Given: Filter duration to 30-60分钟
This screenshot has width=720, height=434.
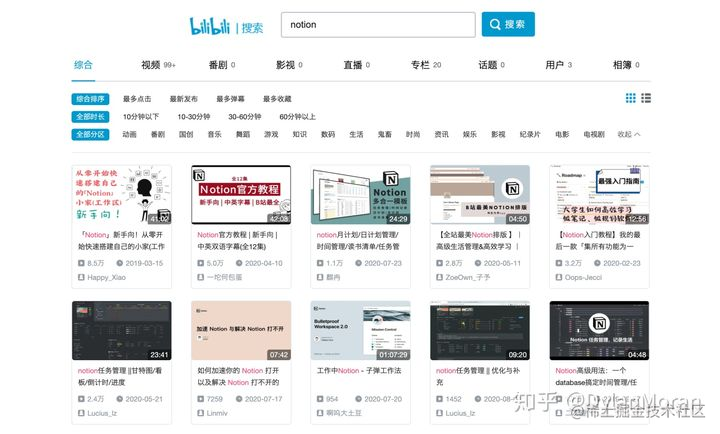Looking at the screenshot, I should (245, 117).
